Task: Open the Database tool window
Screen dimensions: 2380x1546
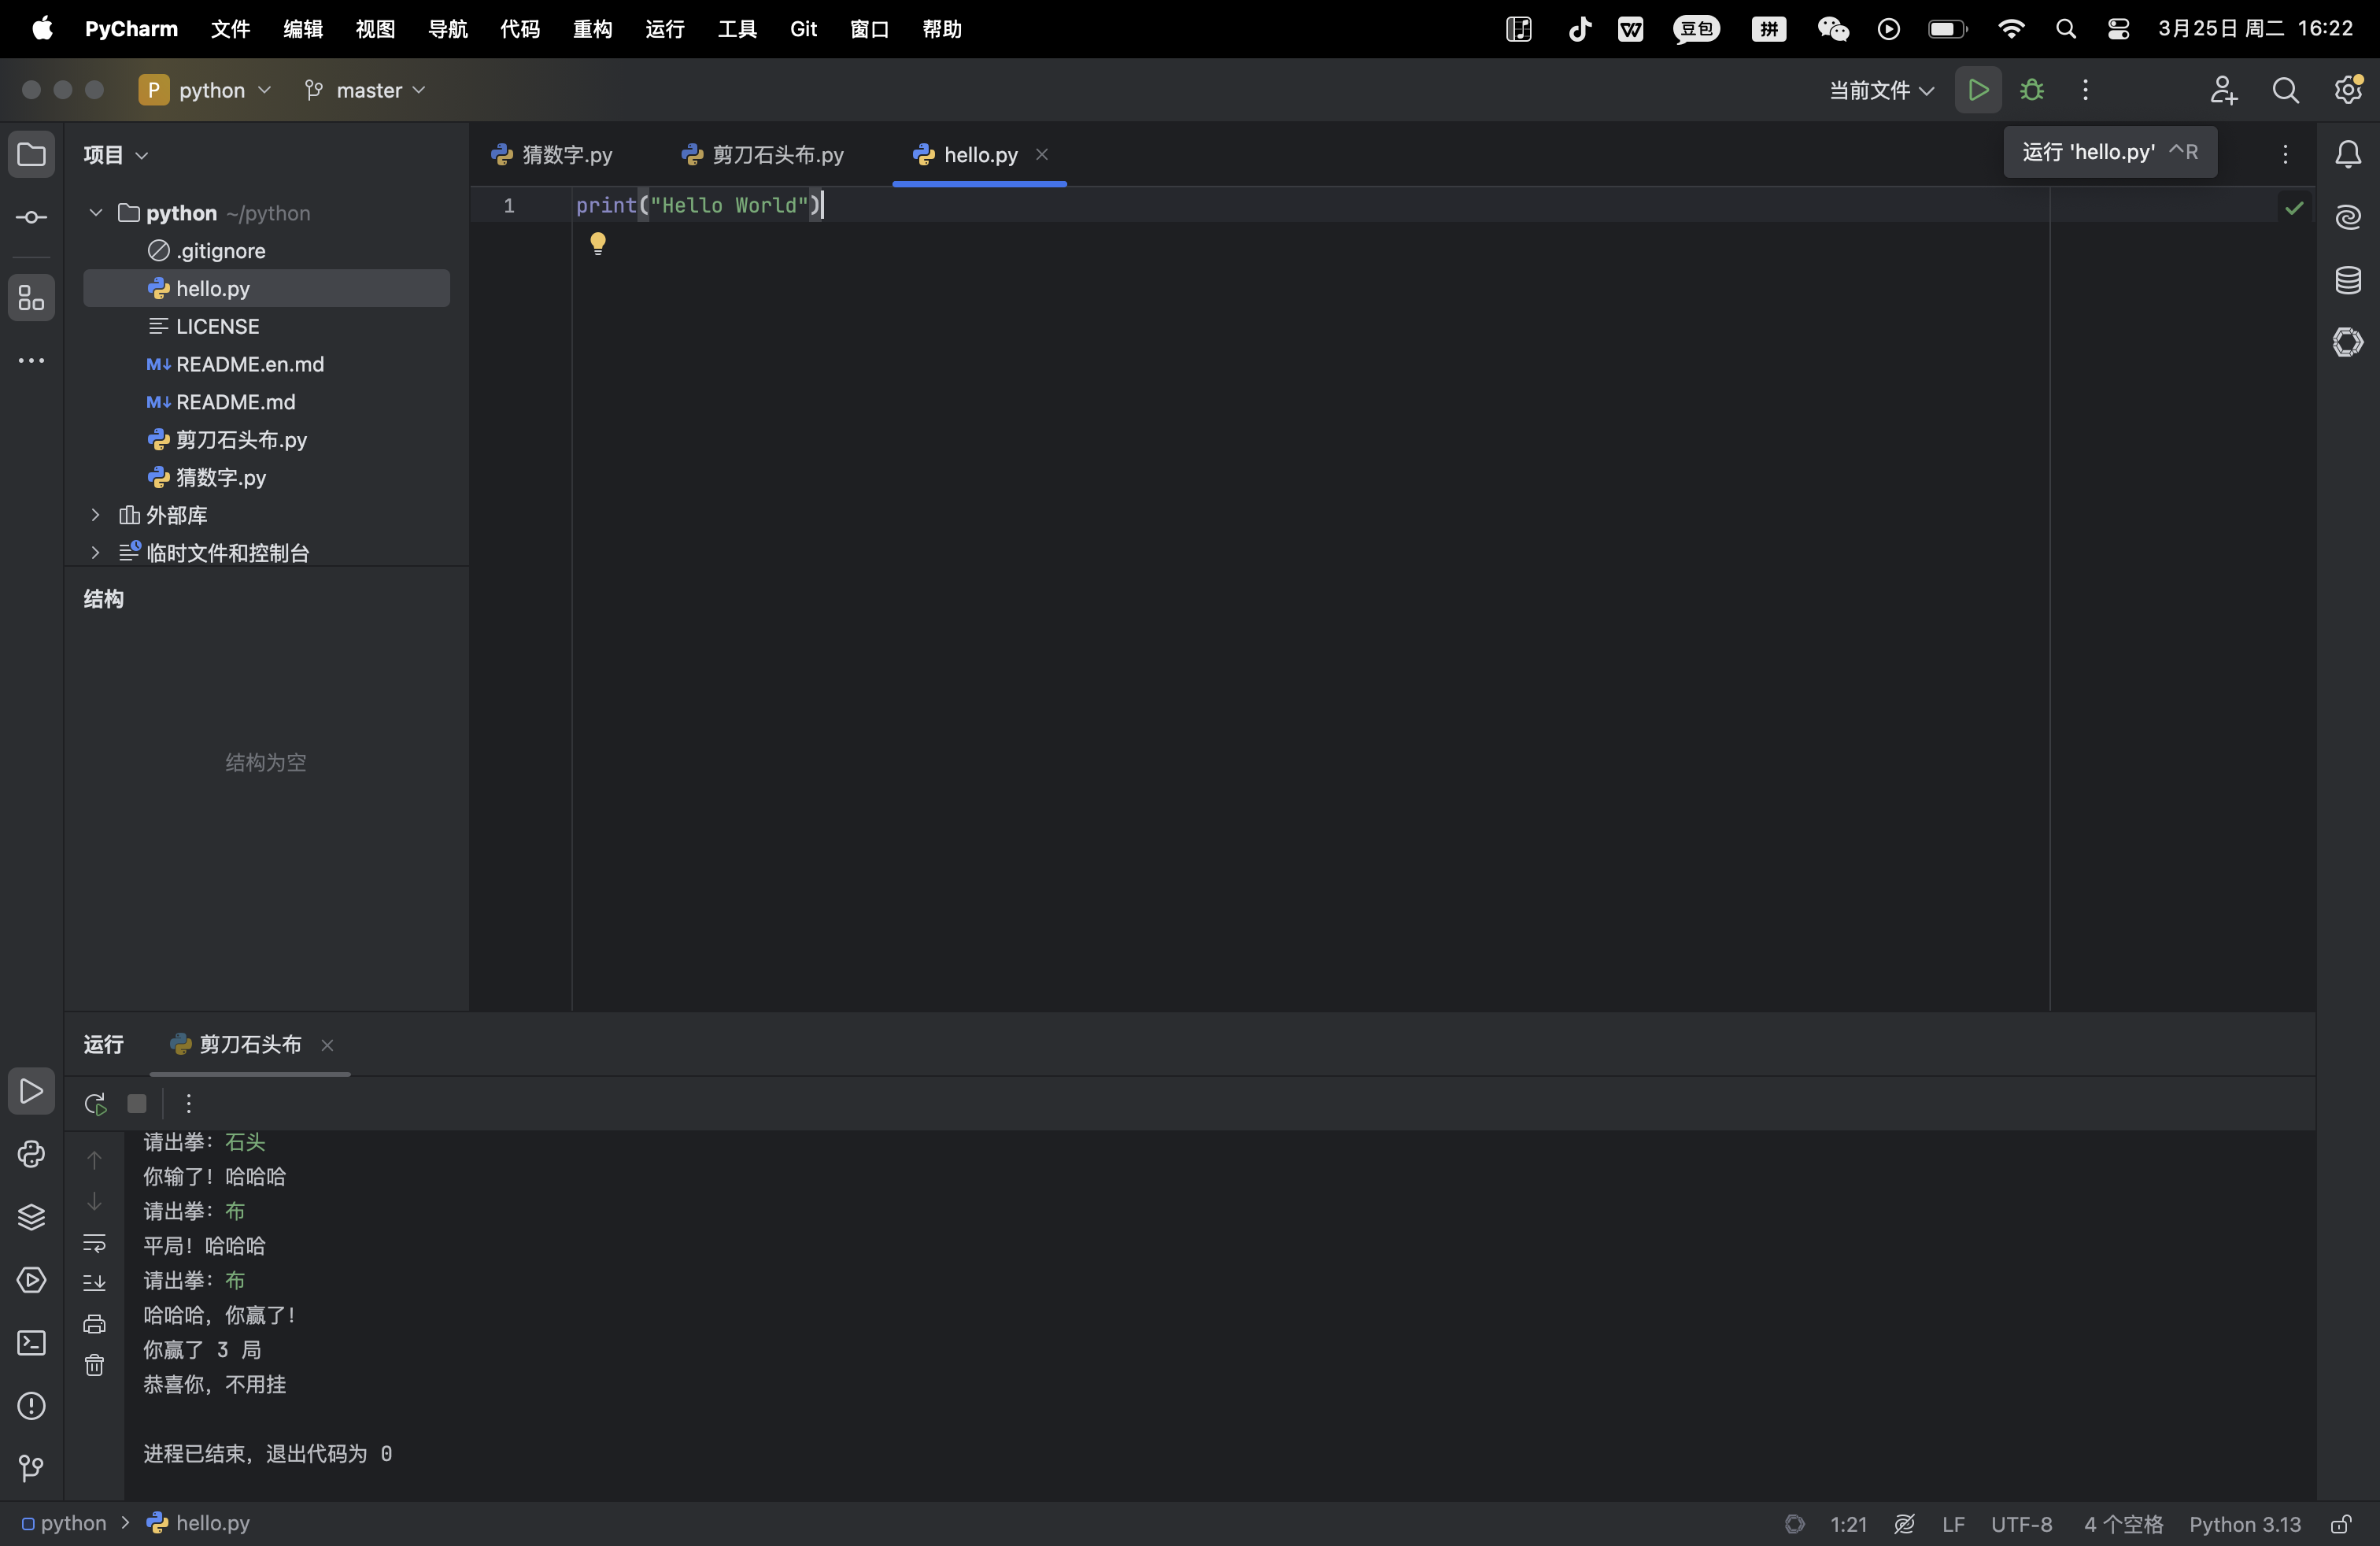Action: 2347,280
